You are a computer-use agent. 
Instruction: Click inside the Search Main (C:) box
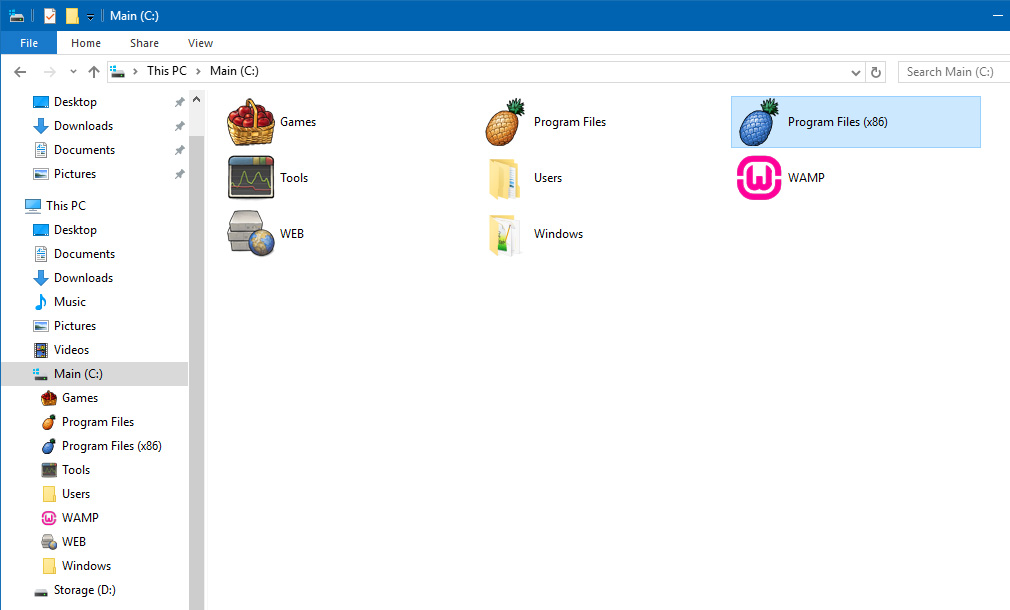tap(948, 71)
